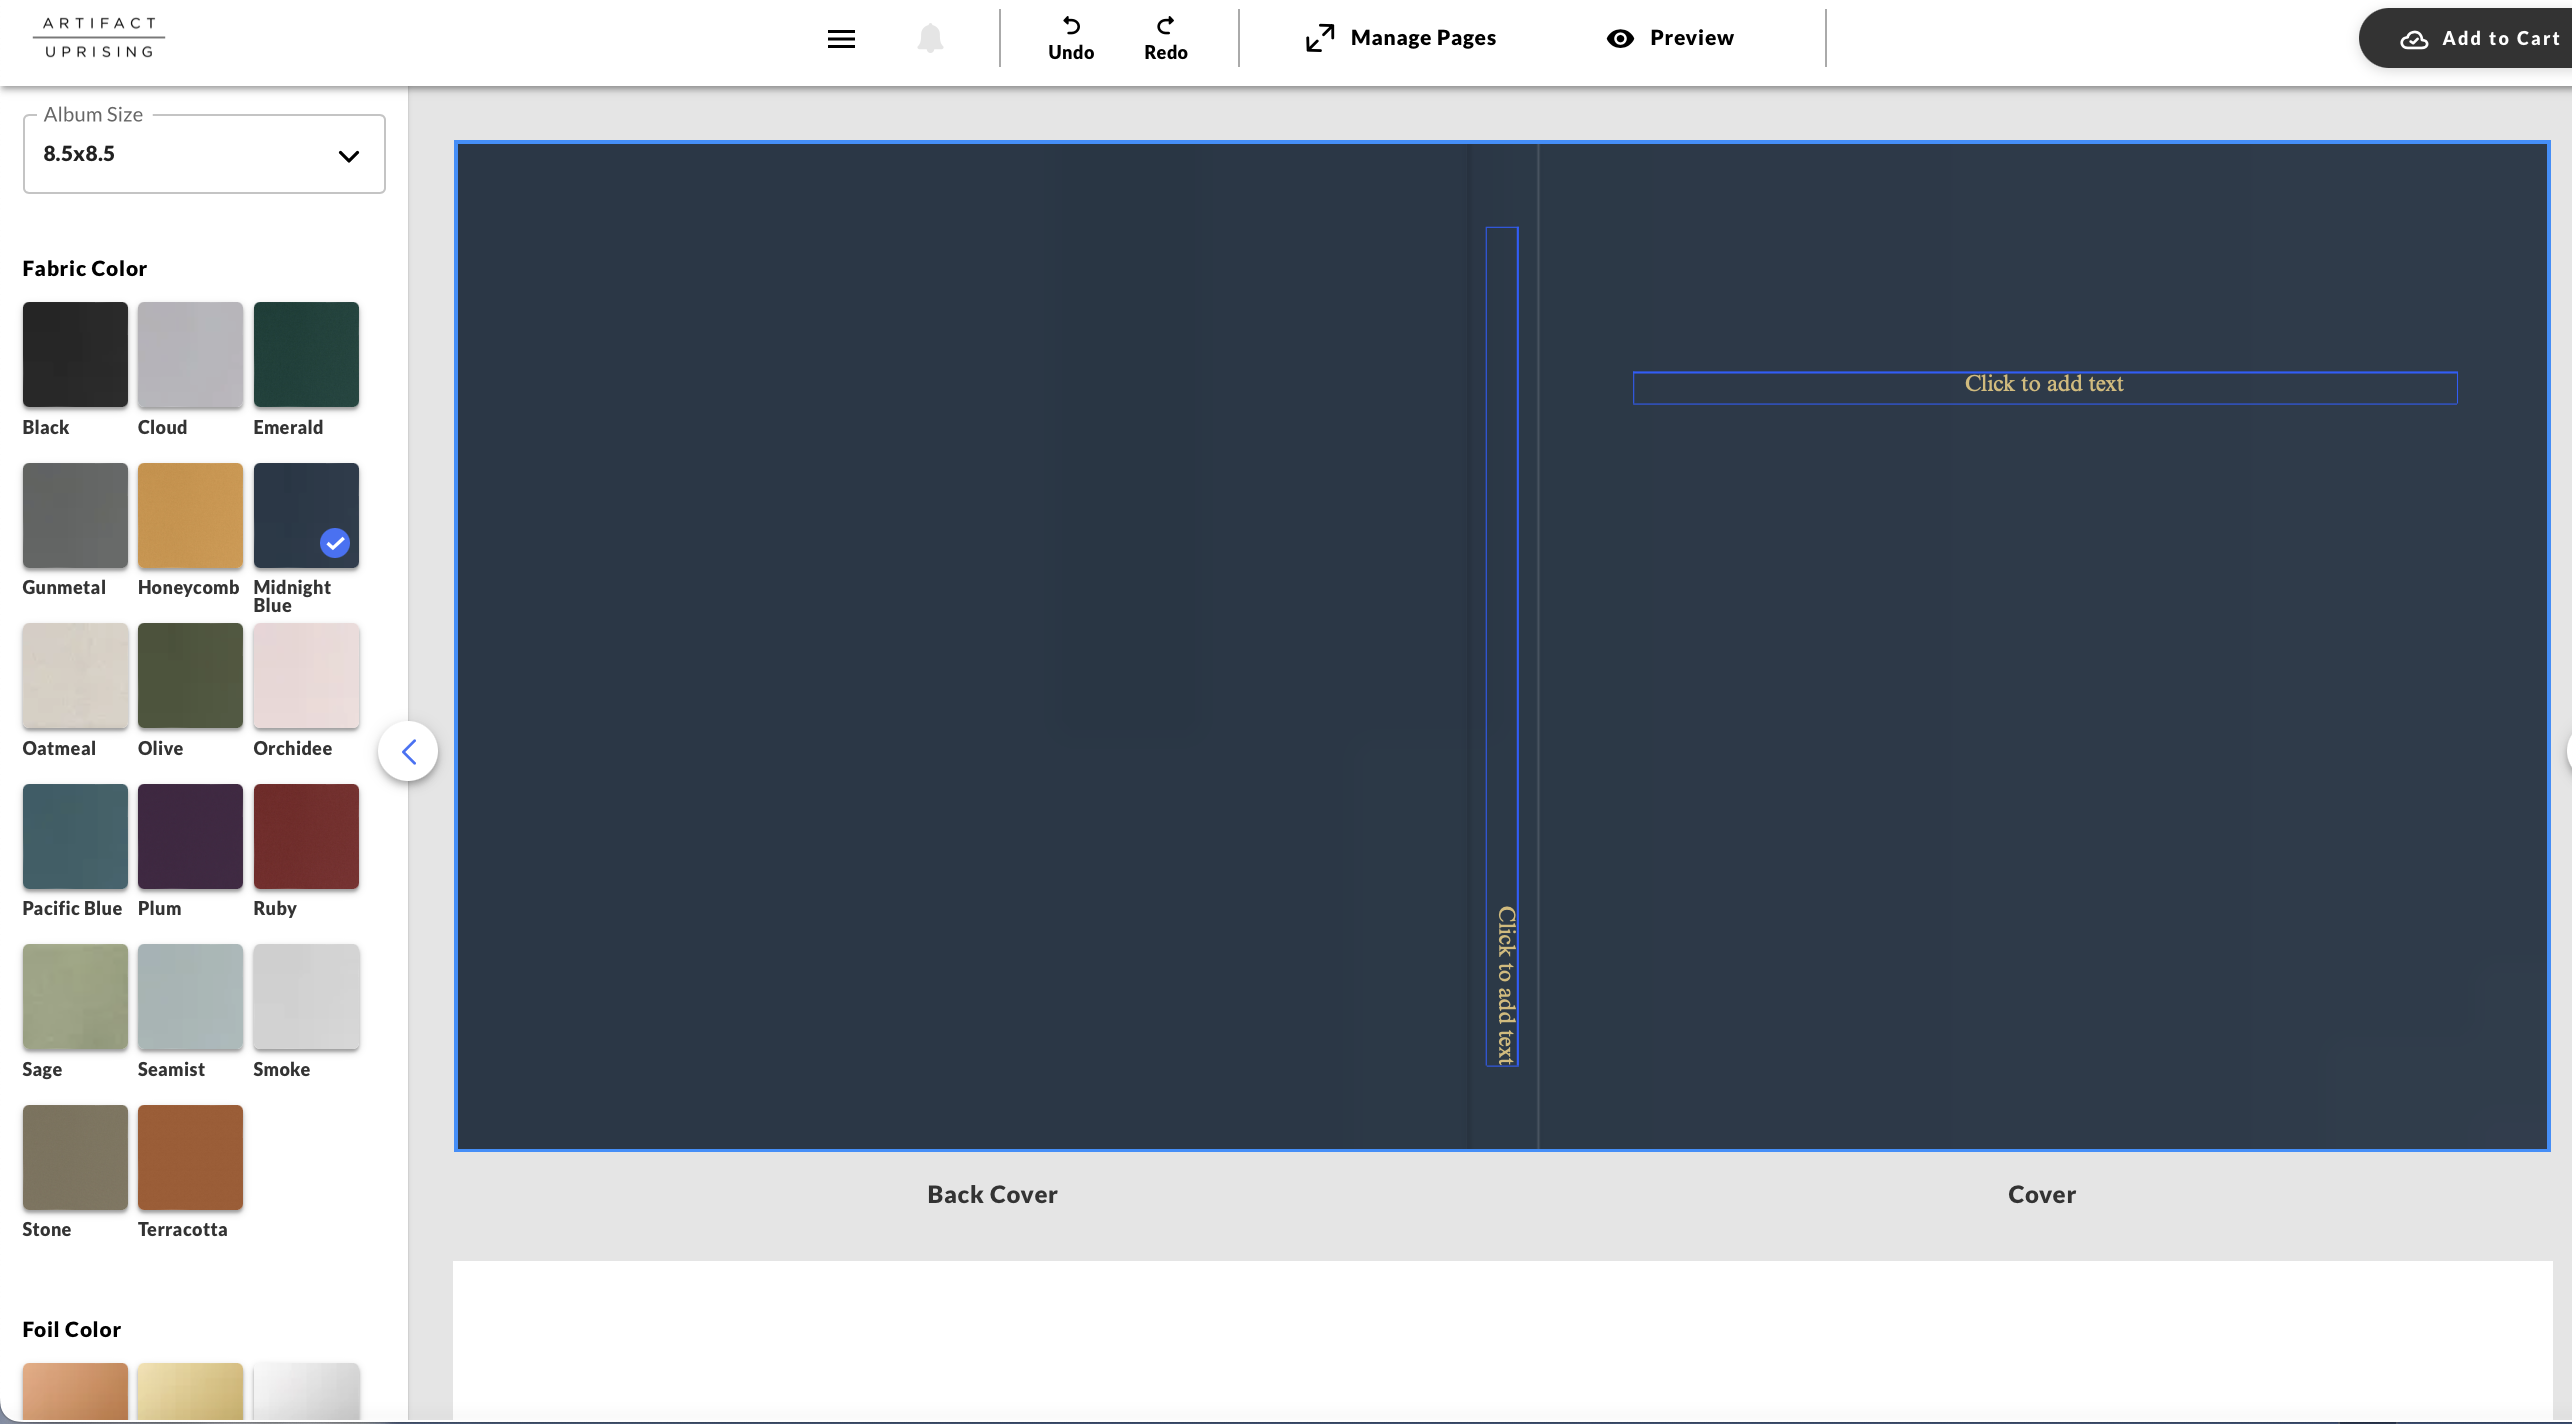2572x1424 pixels.
Task: Redo the last action
Action: click(x=1166, y=38)
